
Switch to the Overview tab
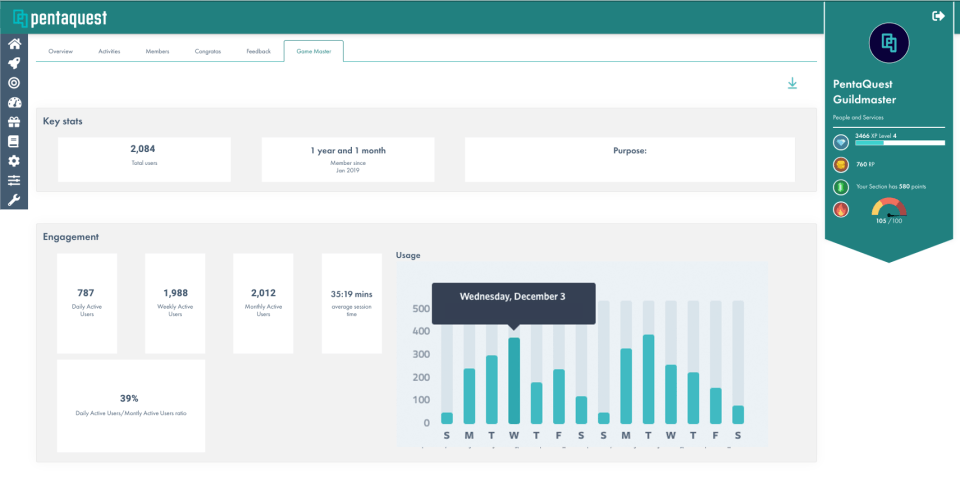[x=61, y=51]
